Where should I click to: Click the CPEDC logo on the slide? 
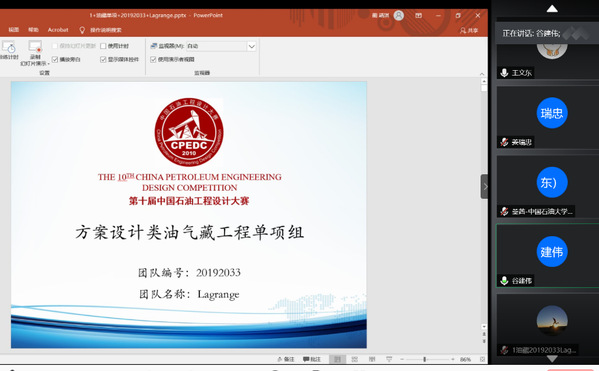pyautogui.click(x=189, y=132)
